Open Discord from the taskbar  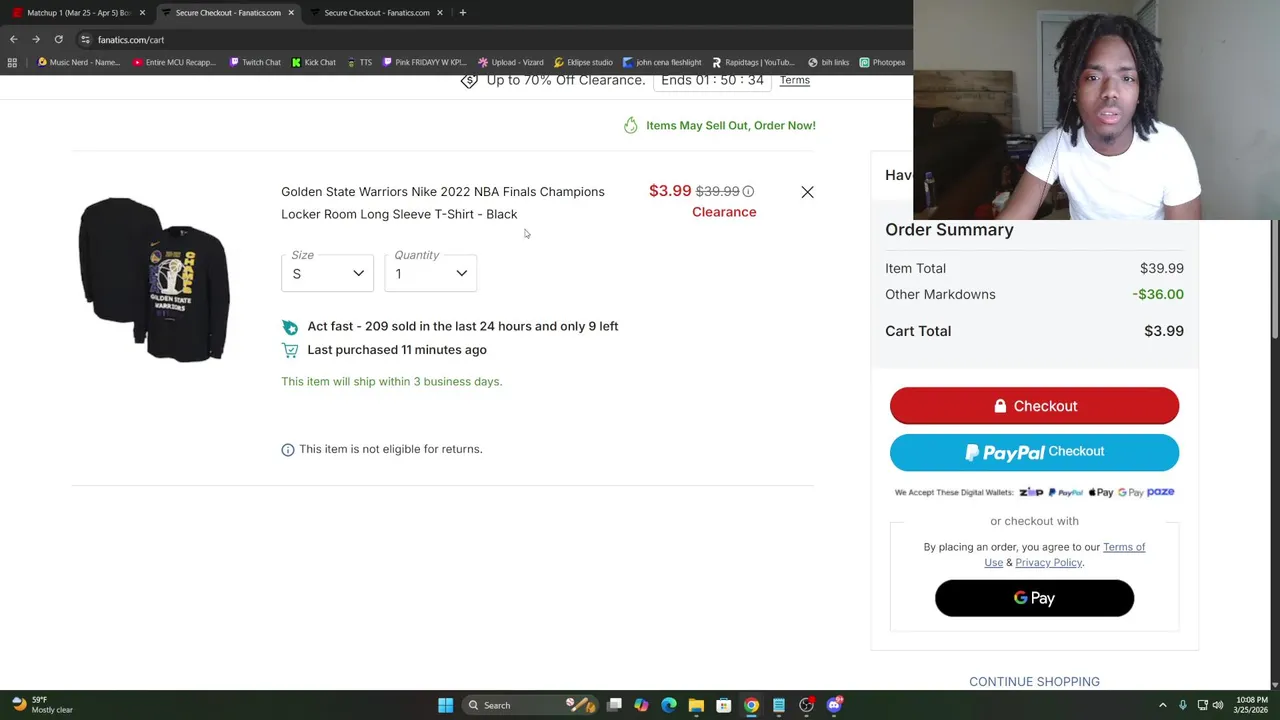pyautogui.click(x=834, y=705)
